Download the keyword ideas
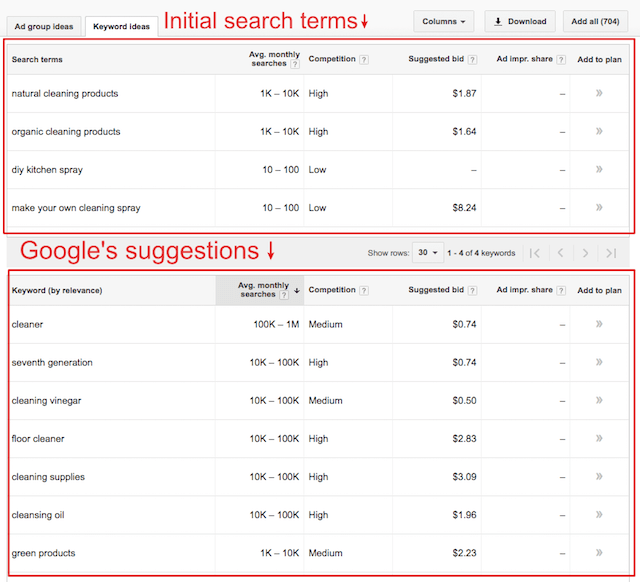640x582 pixels. [520, 21]
